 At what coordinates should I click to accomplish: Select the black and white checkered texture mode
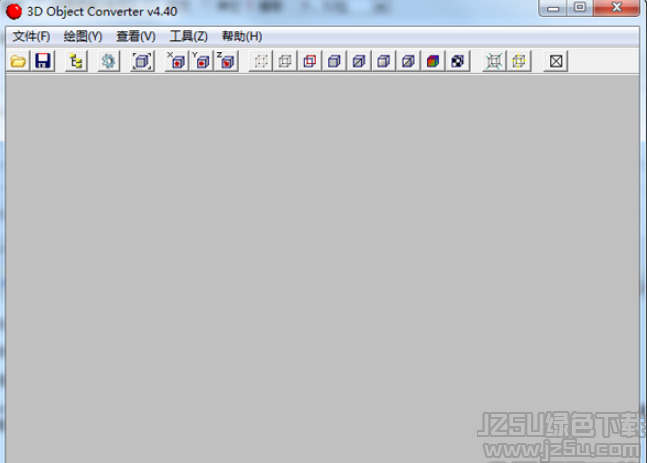[x=458, y=61]
